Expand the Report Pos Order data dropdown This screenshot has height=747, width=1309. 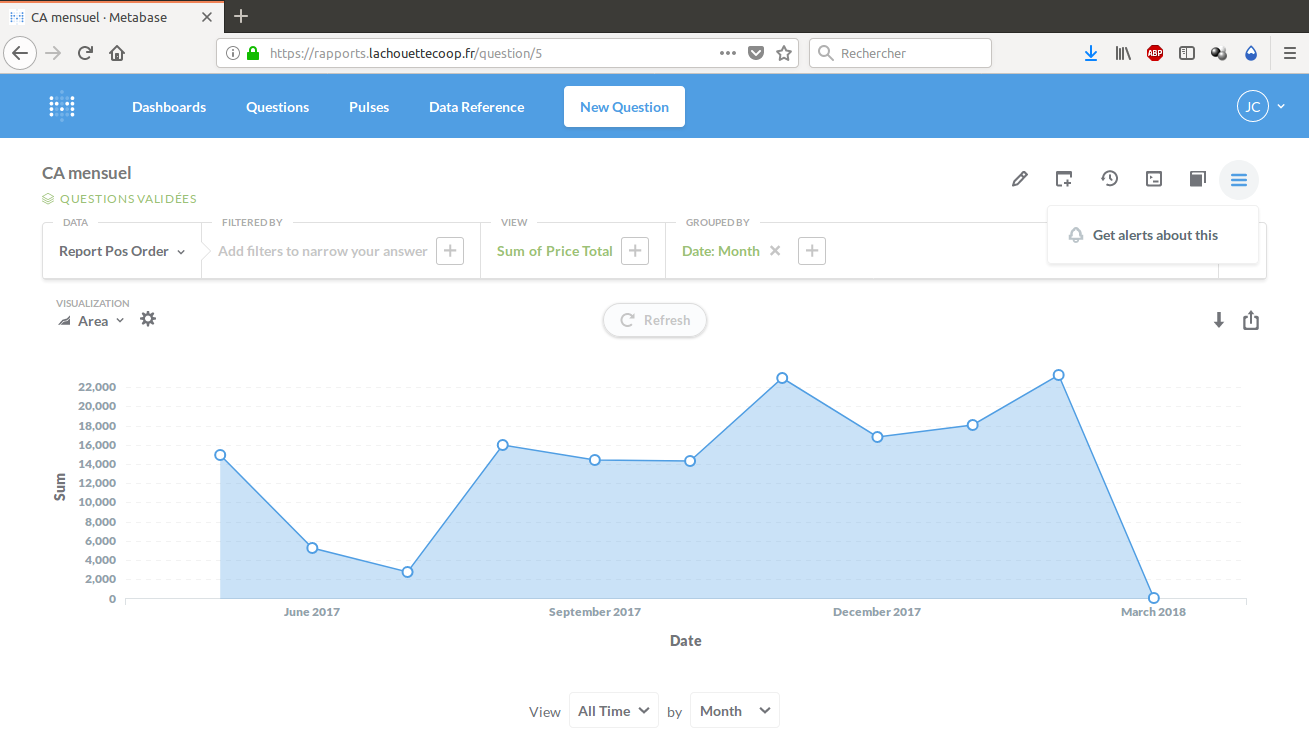point(122,251)
